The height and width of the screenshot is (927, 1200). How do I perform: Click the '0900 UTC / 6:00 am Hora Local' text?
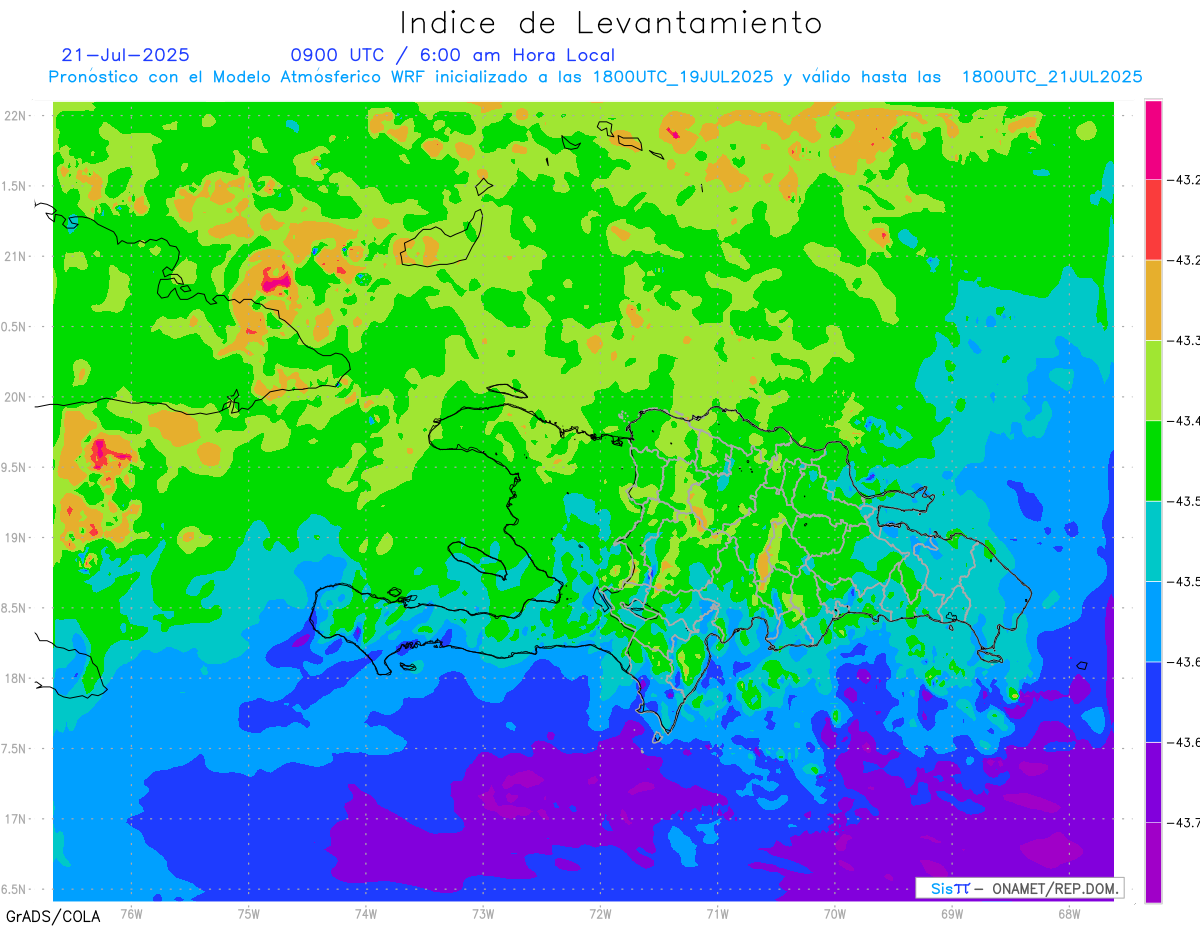point(453,55)
